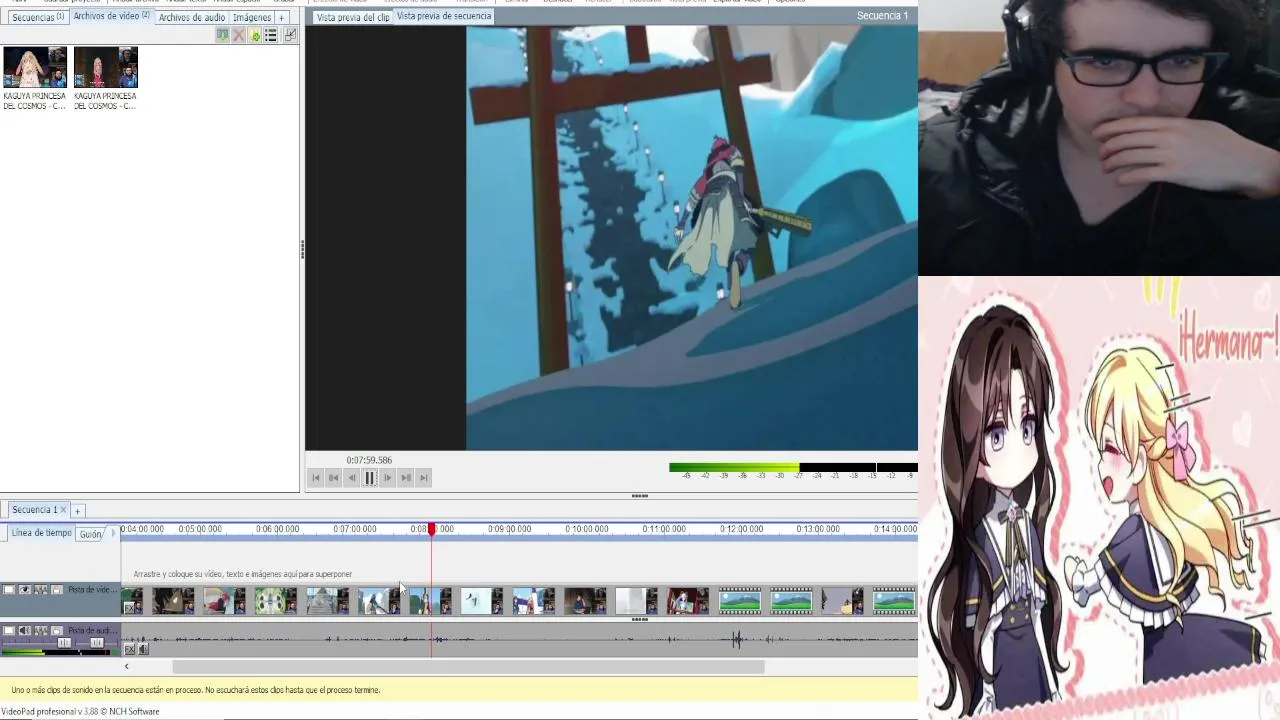The image size is (1280, 720).
Task: Click audio track lock icon
Action: click(x=57, y=630)
